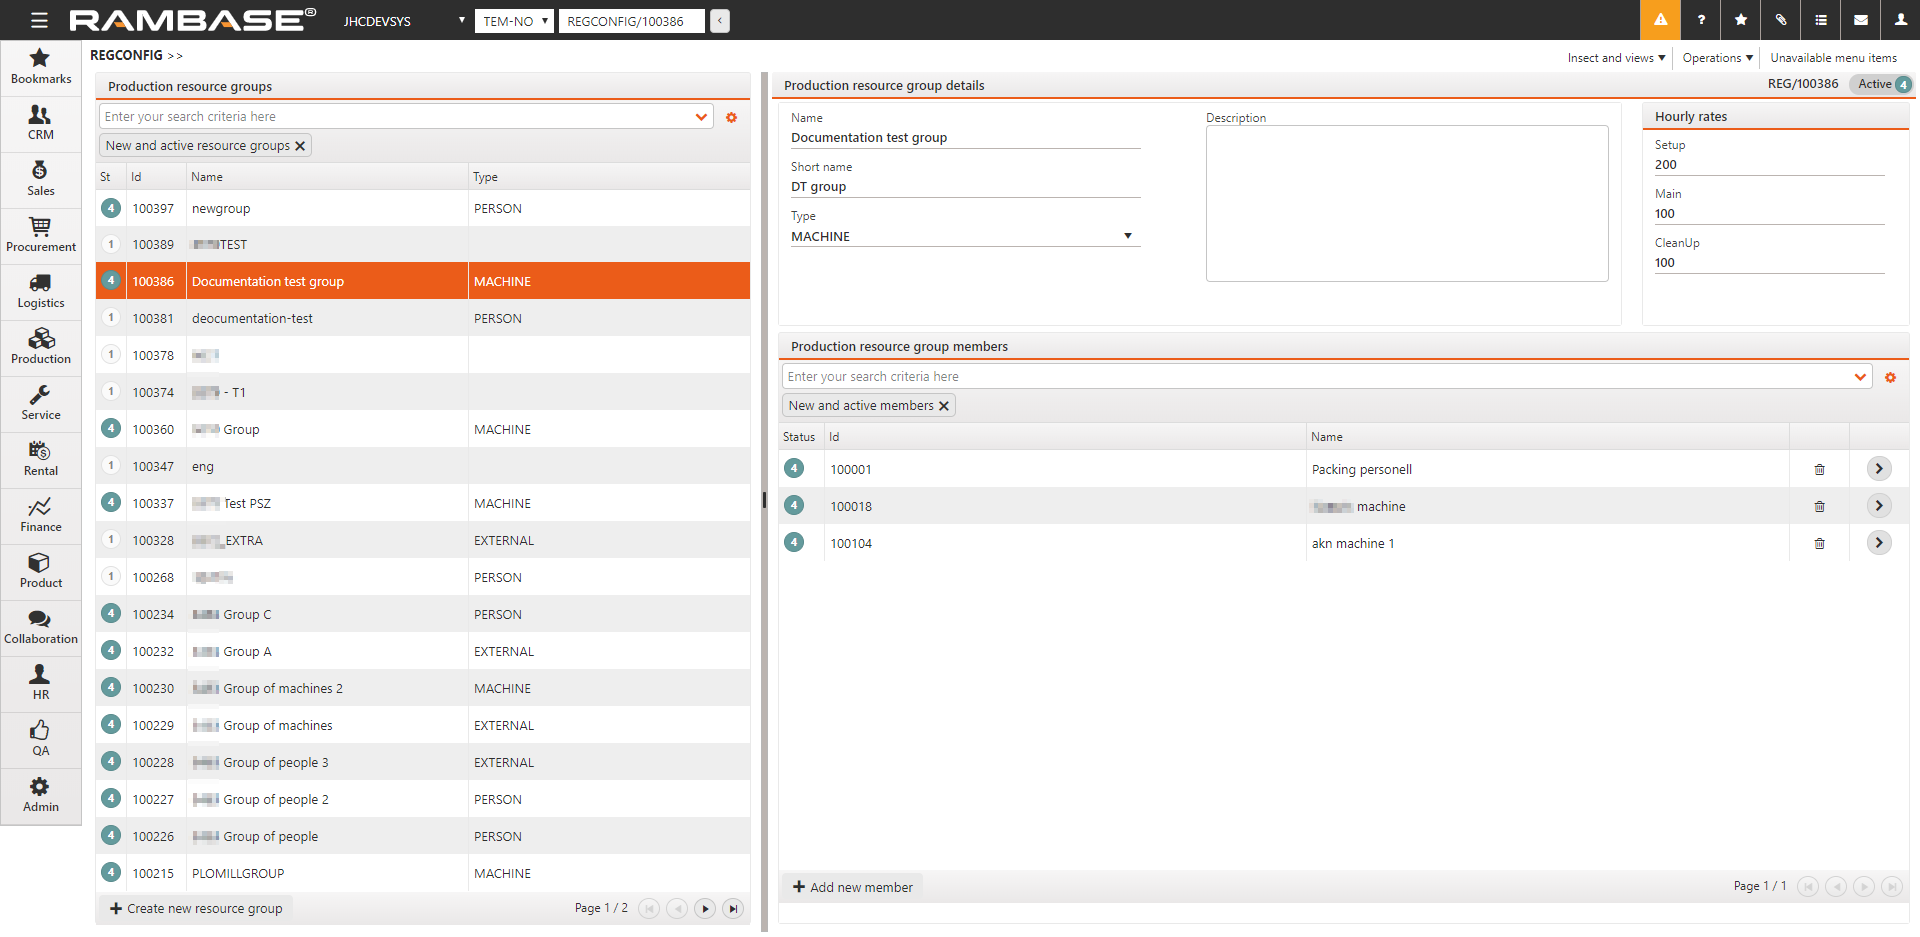
Task: Click Add new member button
Action: 853,888
